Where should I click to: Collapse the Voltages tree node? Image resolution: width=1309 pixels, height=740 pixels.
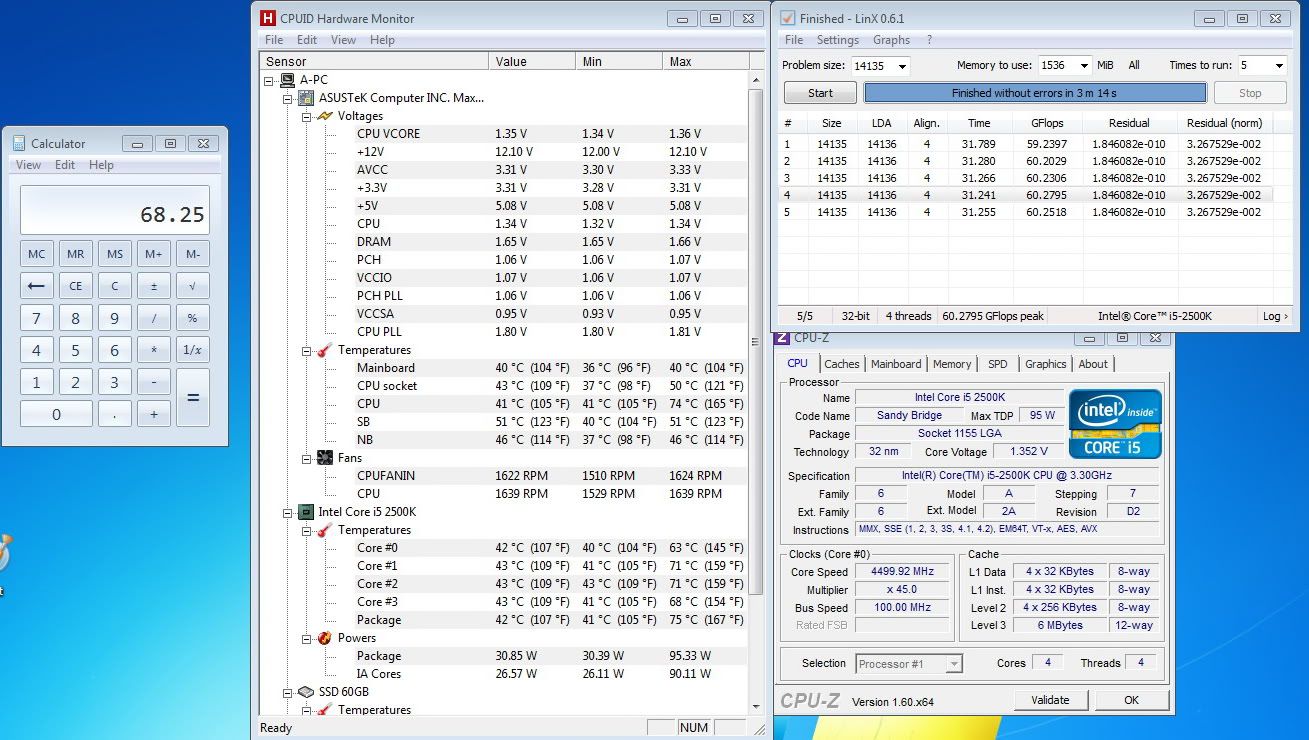(x=307, y=116)
